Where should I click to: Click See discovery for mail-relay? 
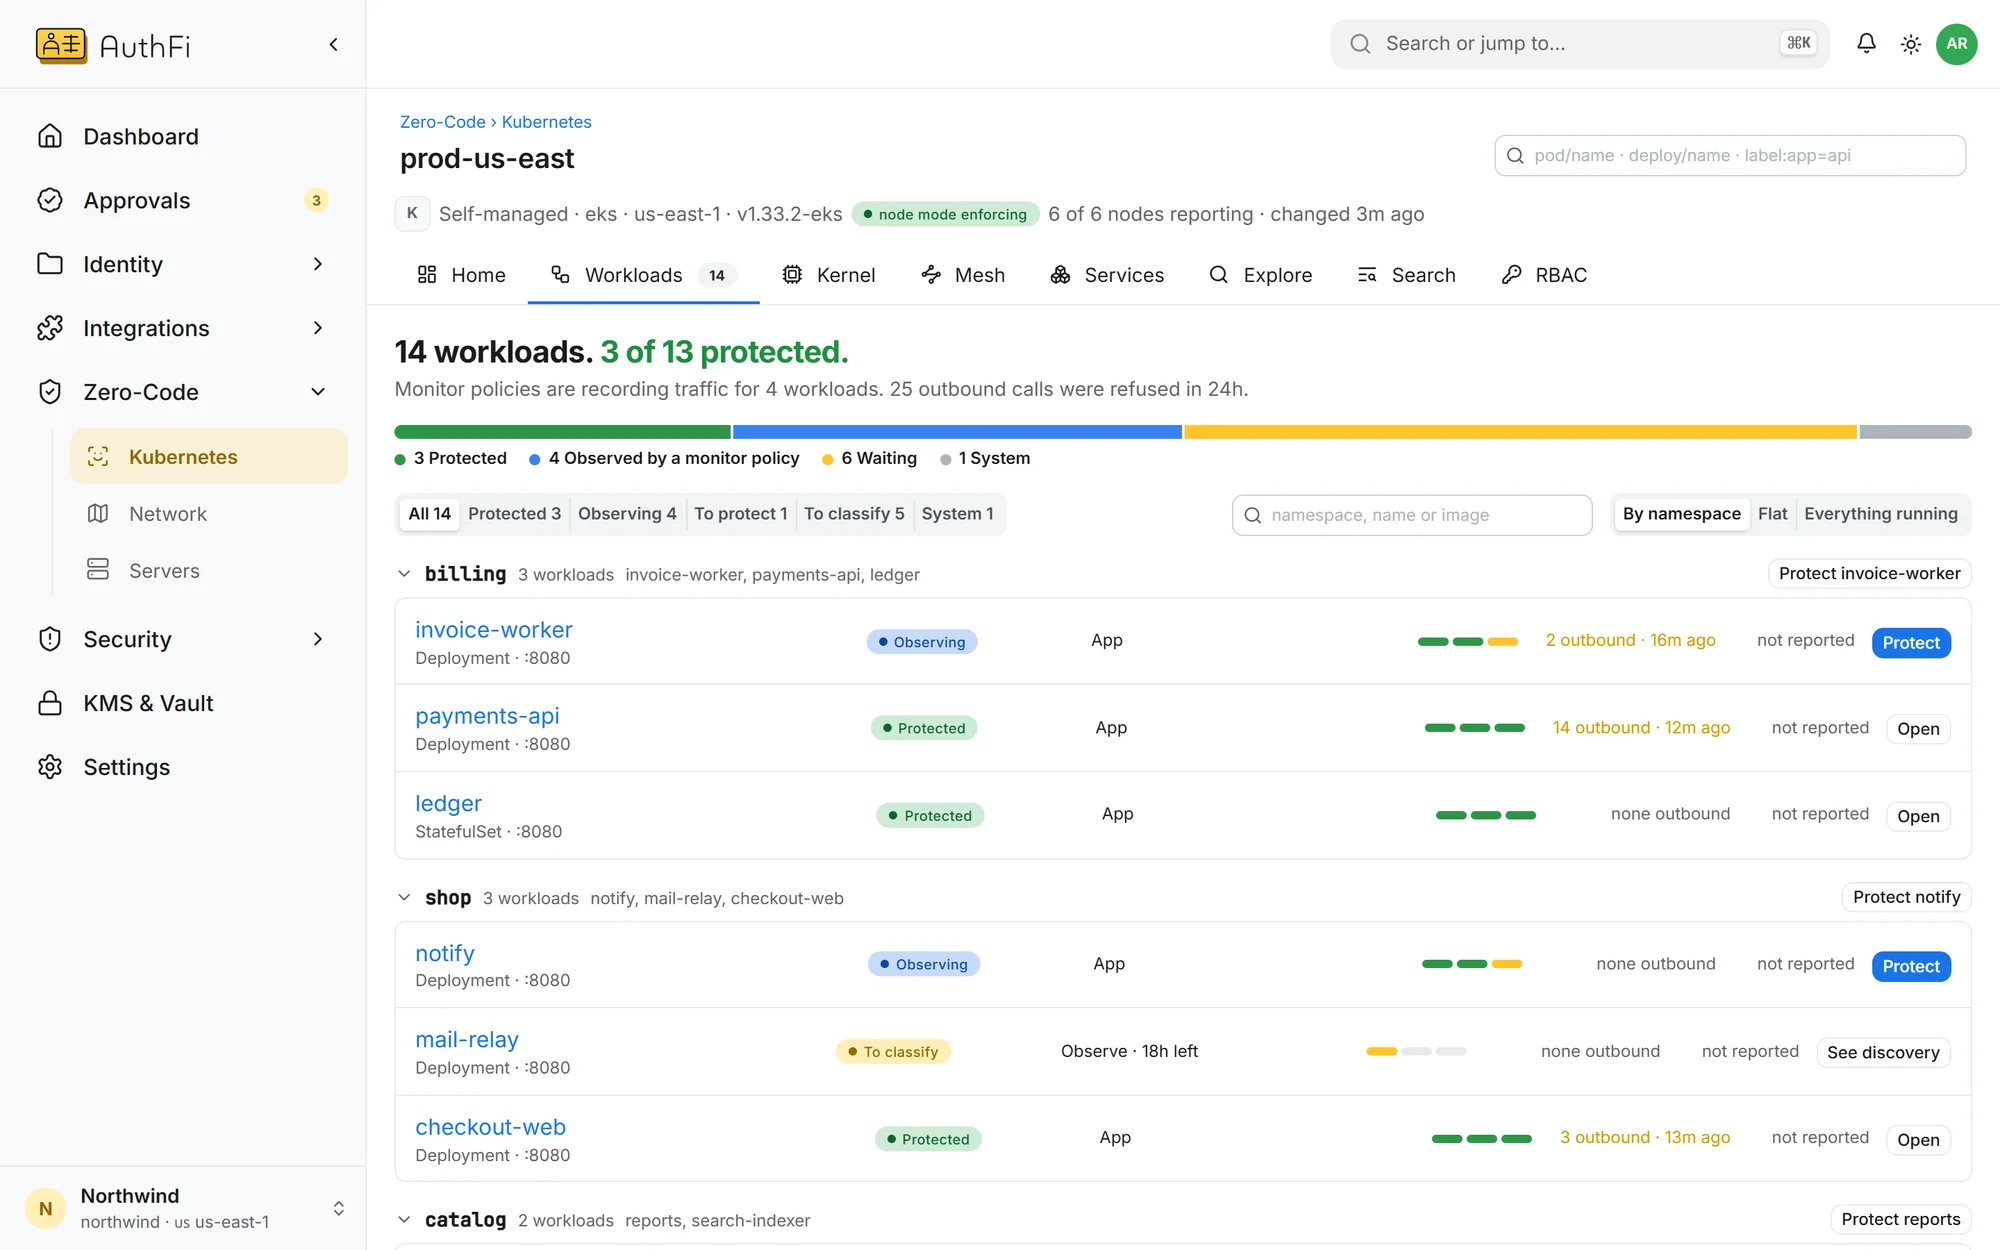pos(1883,1052)
